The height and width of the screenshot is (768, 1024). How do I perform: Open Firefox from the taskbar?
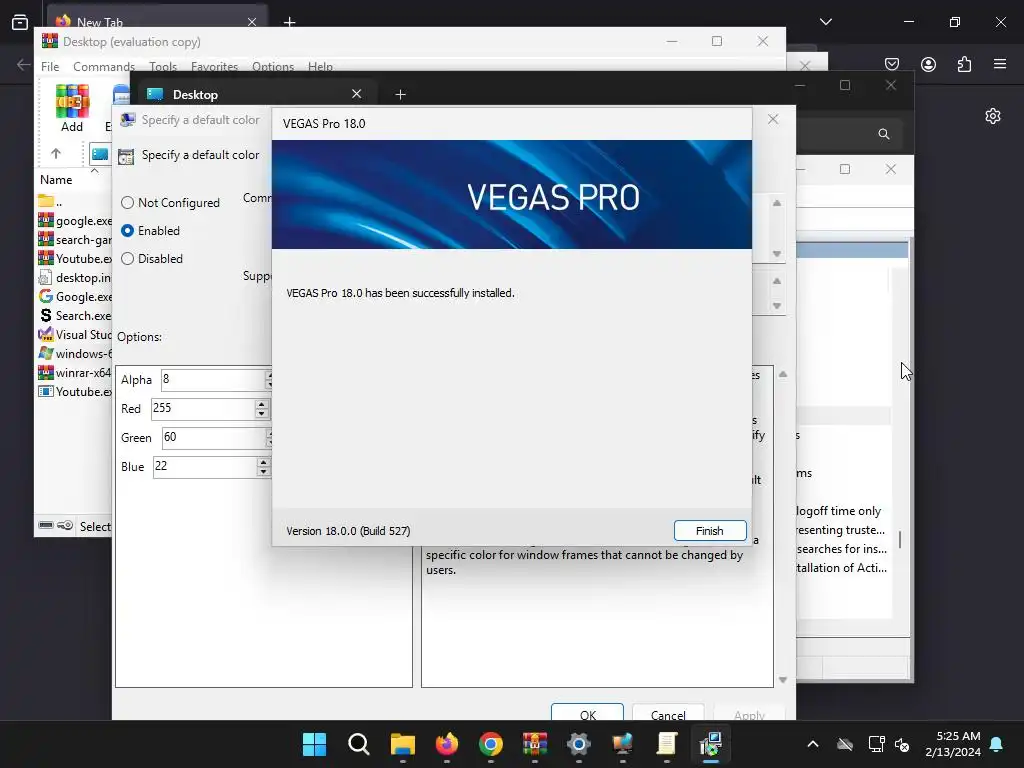447,744
